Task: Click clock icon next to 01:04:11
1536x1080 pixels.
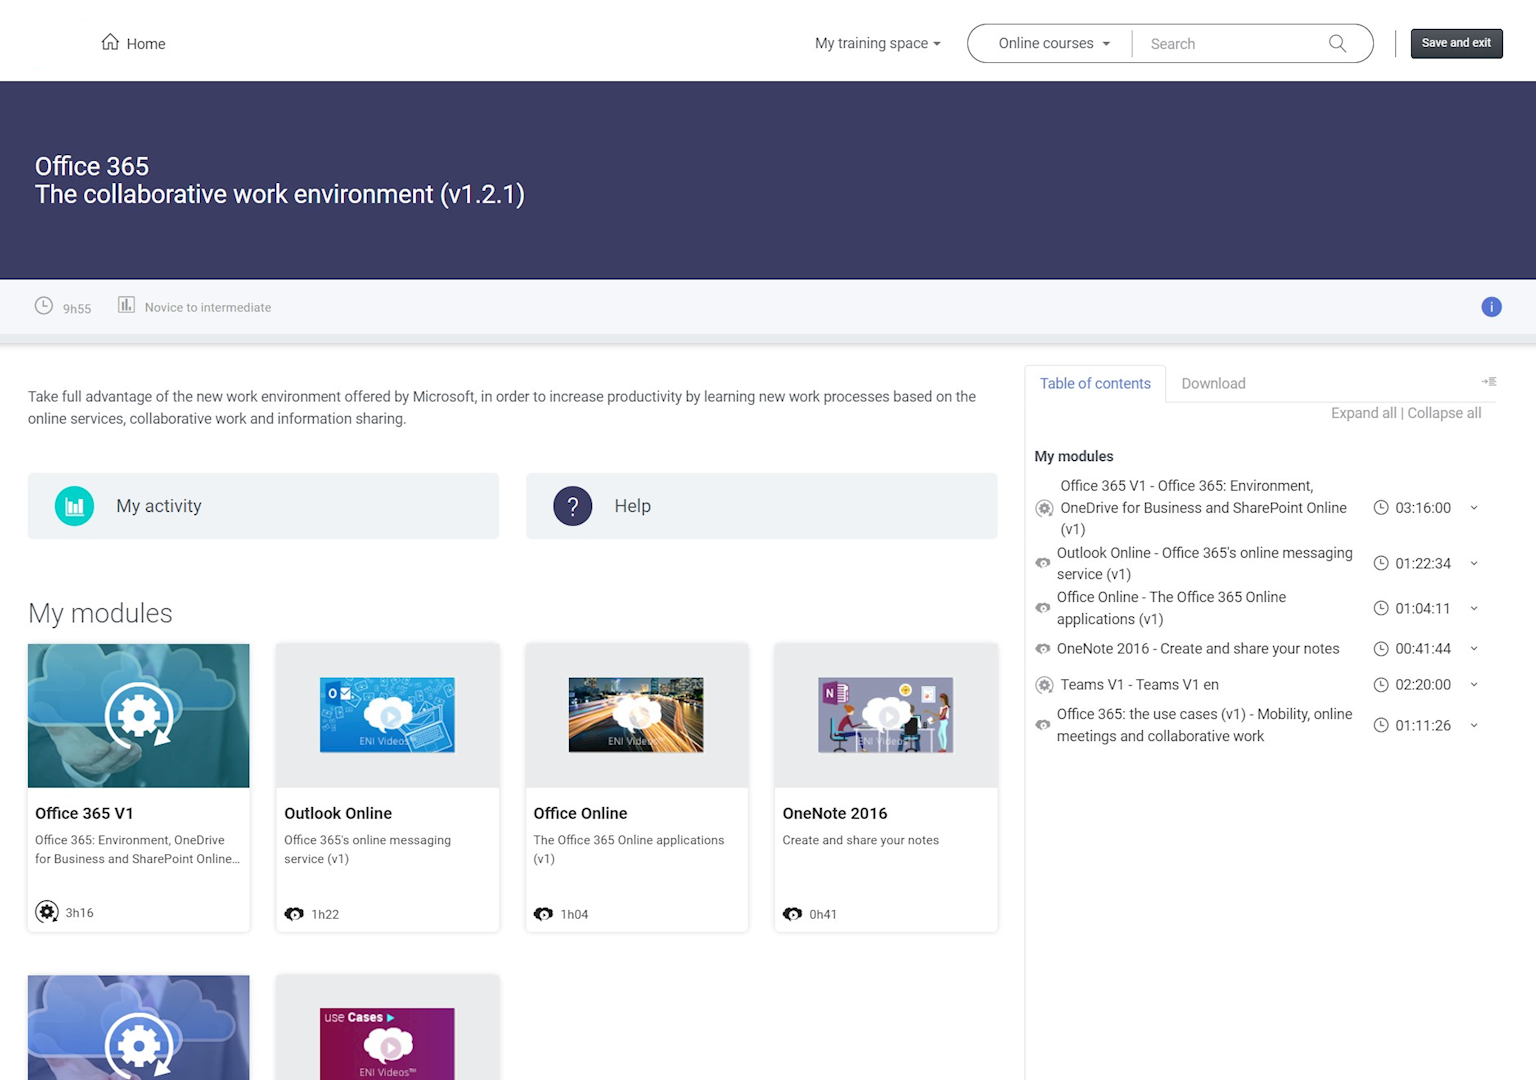Action: [x=1381, y=608]
